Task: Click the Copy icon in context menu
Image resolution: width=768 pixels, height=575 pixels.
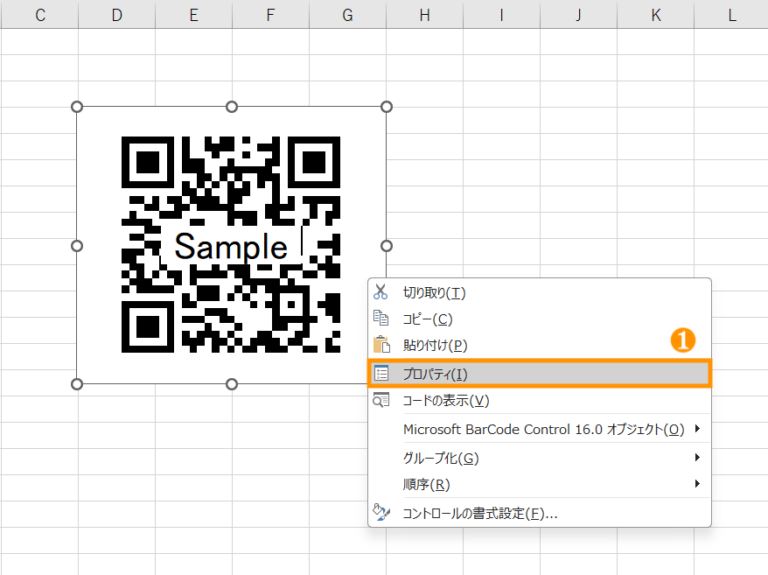Action: 380,318
